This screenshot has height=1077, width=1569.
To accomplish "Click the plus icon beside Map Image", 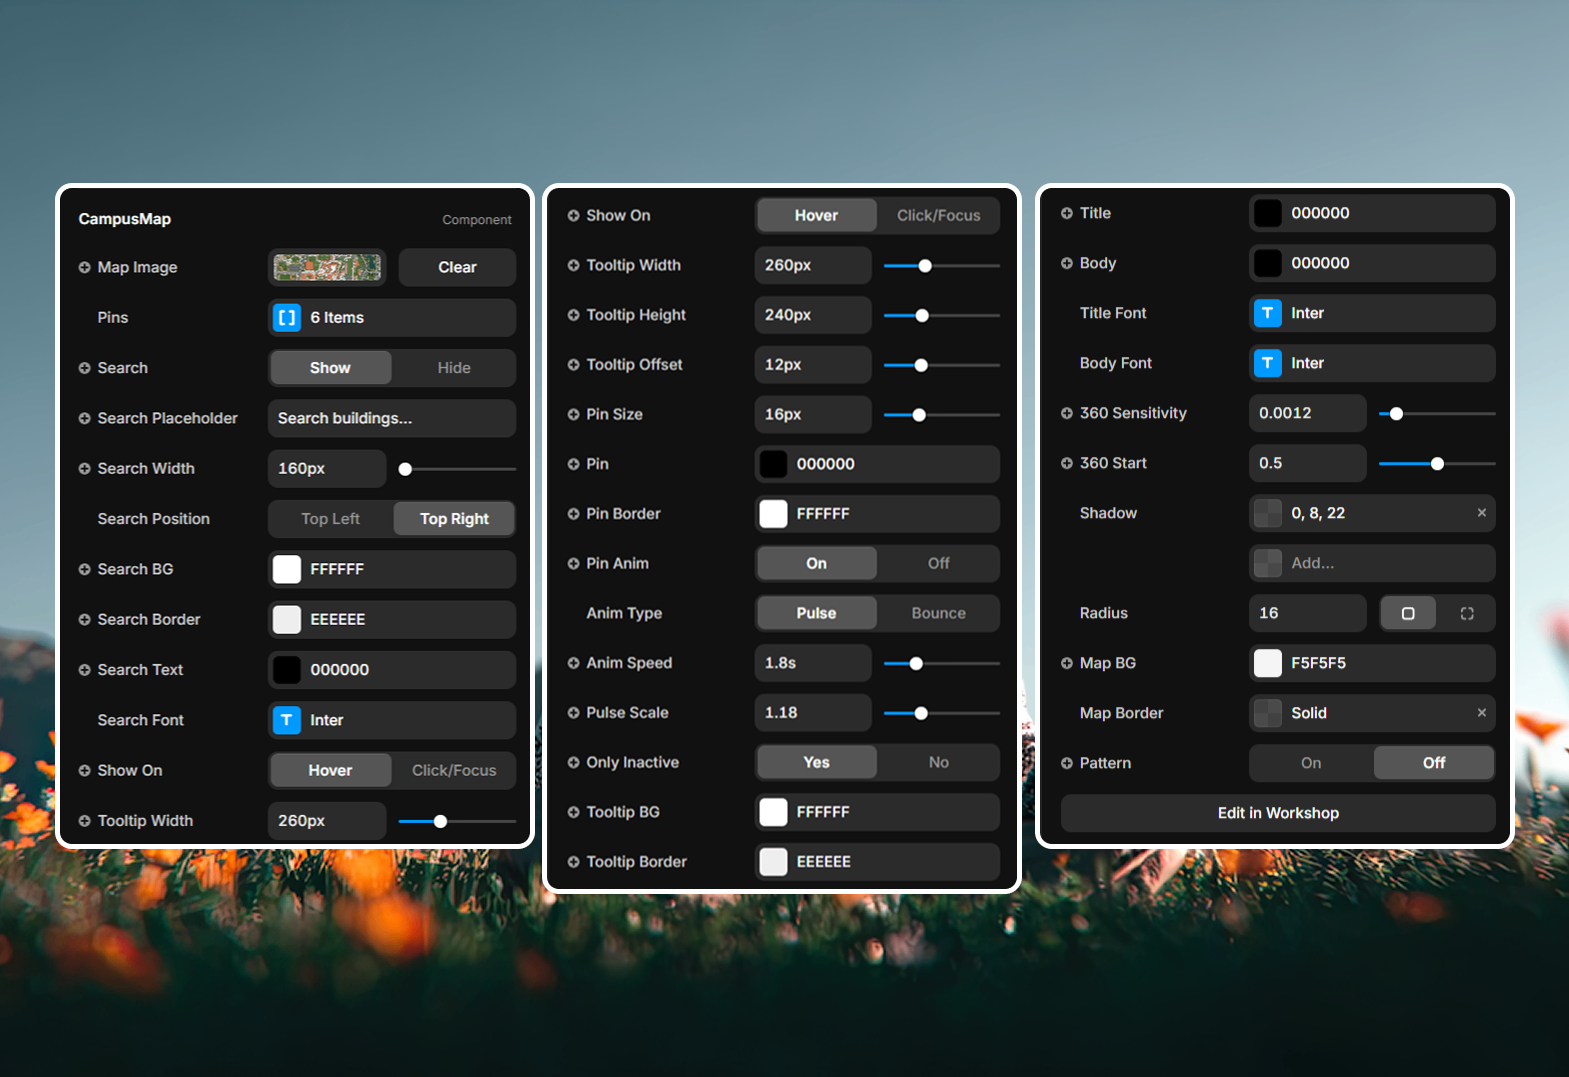I will (x=85, y=267).
